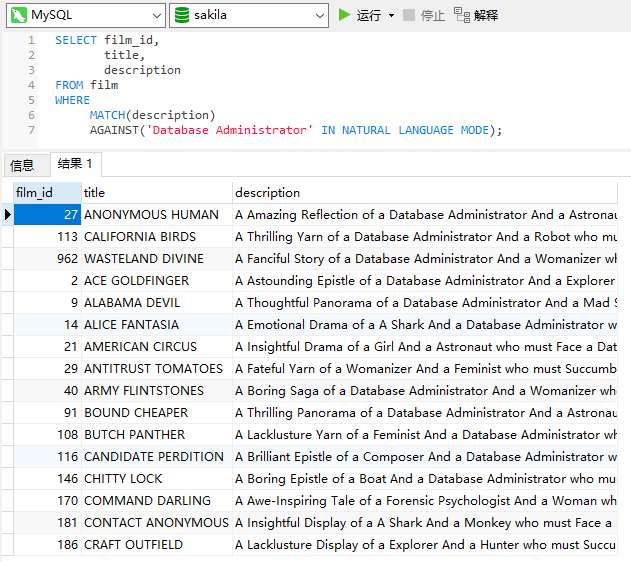Click the green sakila database icon
631x562 pixels.
pos(182,15)
